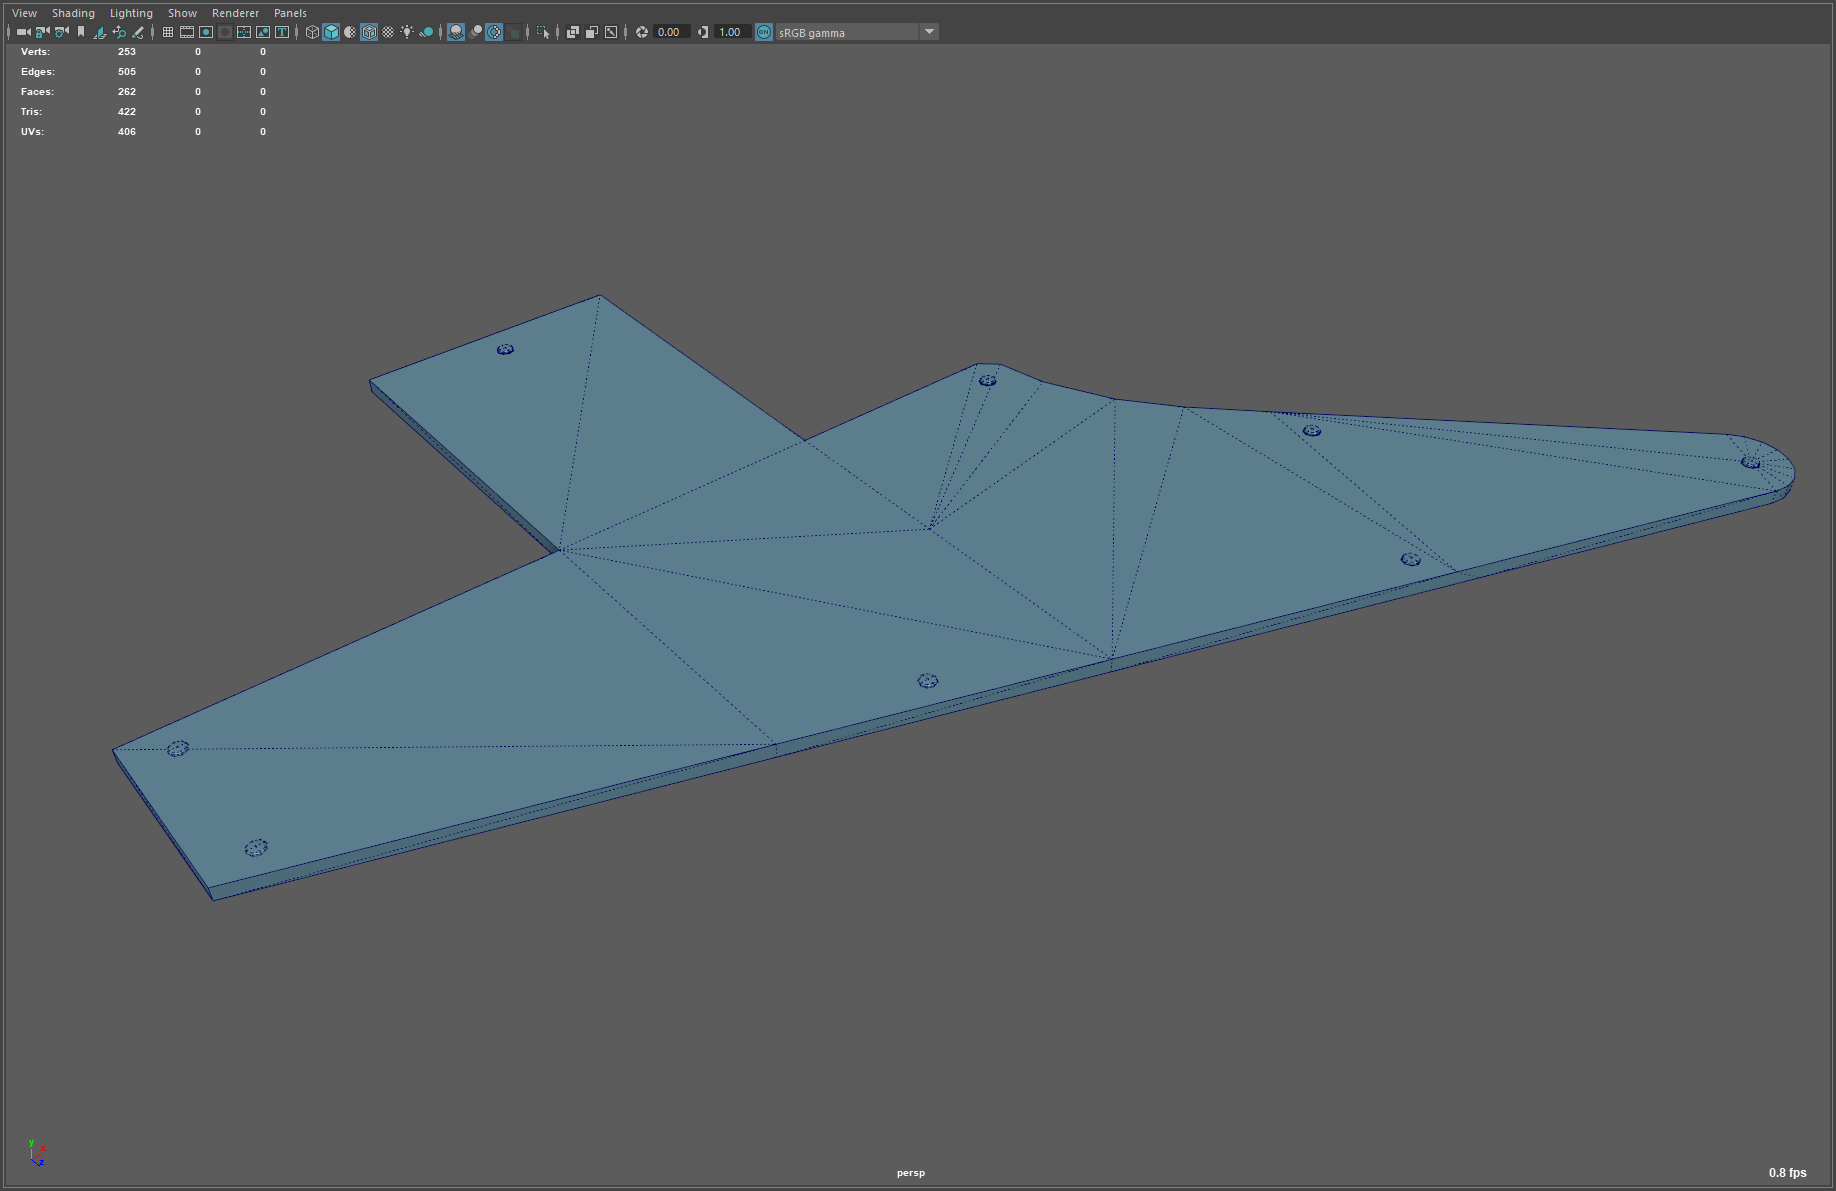1836x1191 pixels.
Task: Toggle X-Ray Active Components icon
Action: point(592,32)
